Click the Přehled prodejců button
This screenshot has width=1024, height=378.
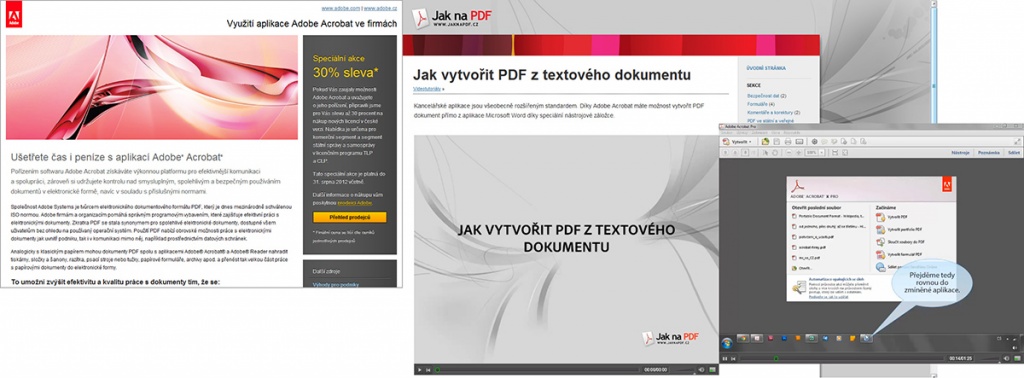pos(349,217)
